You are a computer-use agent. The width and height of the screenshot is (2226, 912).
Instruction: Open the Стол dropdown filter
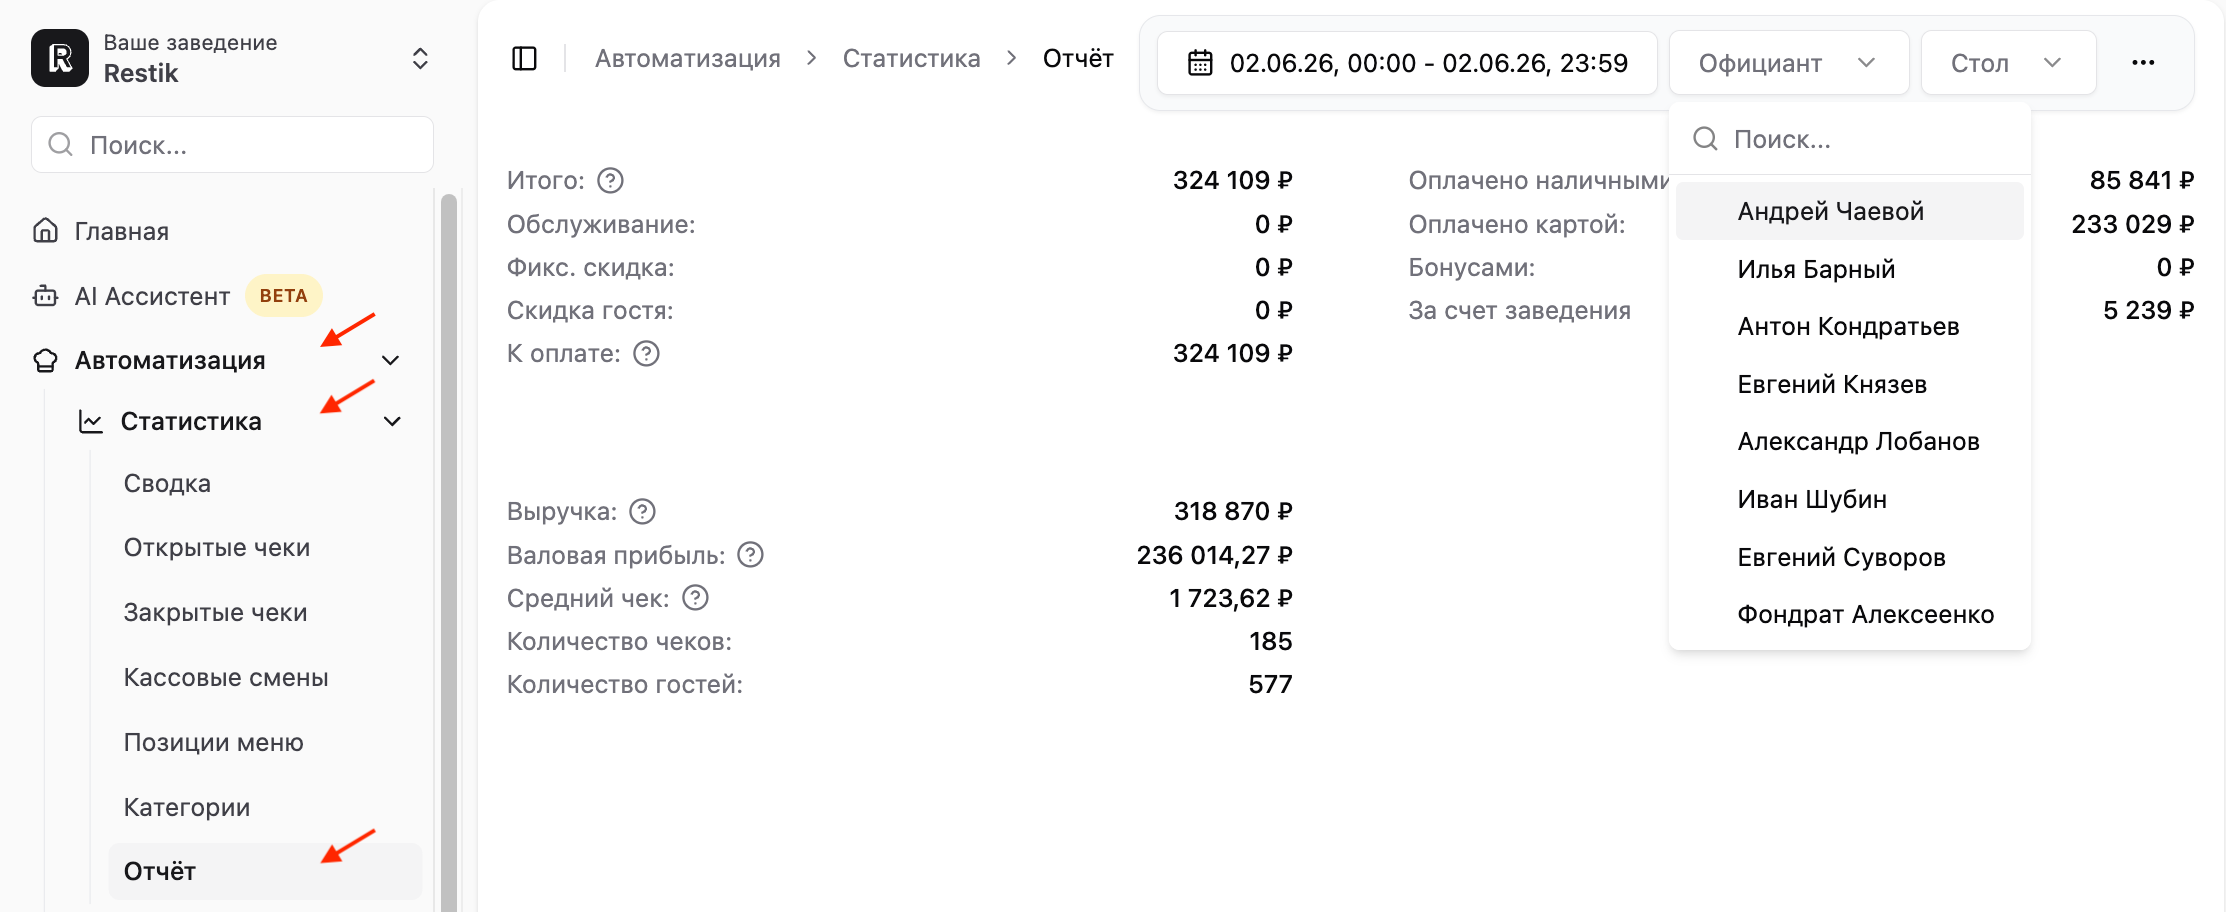point(2008,63)
